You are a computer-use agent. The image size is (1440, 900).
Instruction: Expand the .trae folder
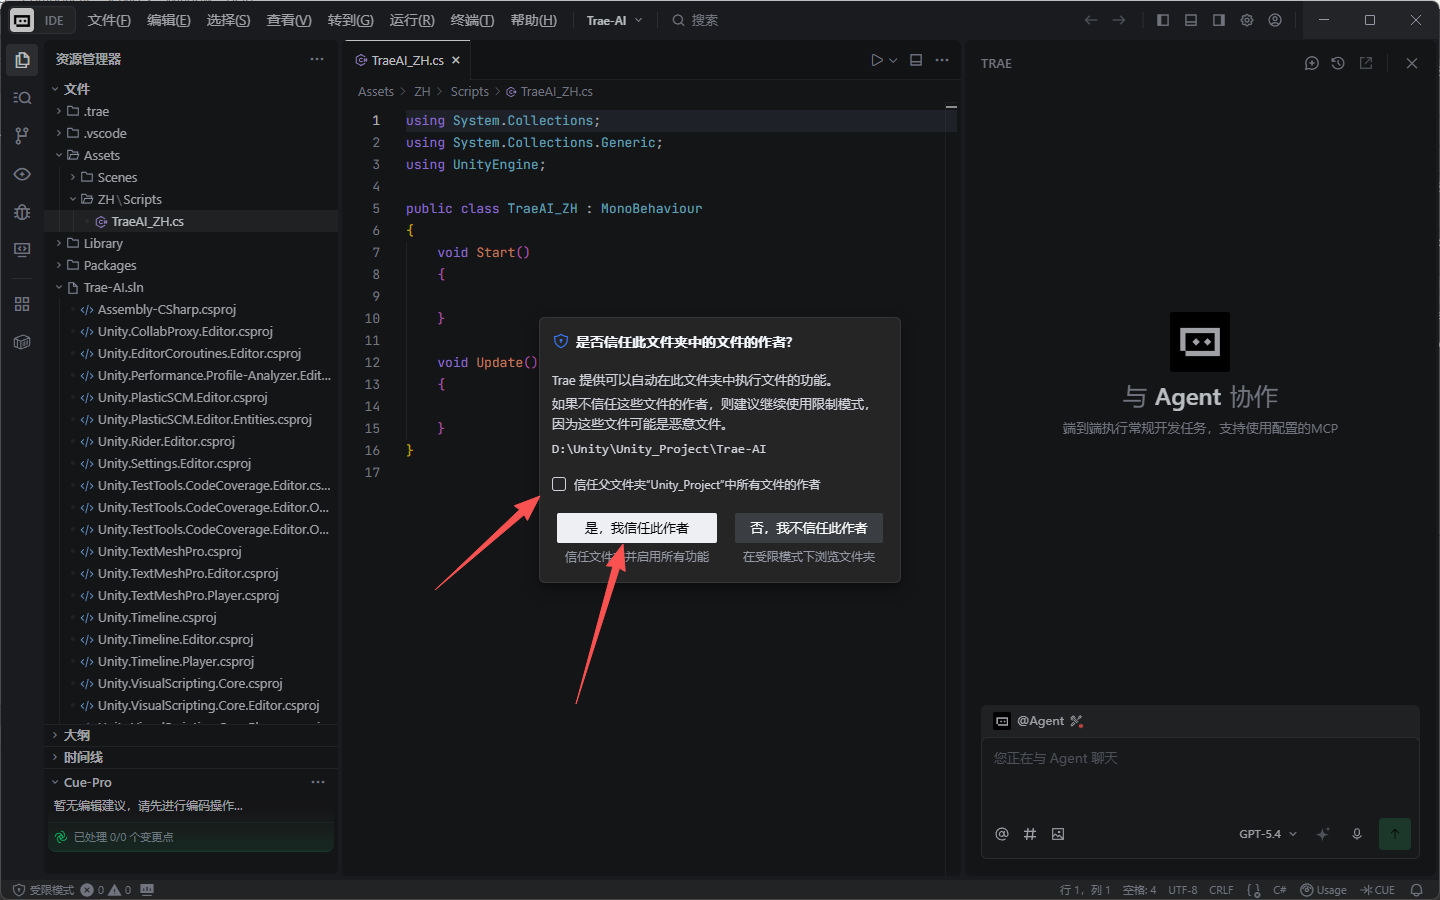coord(59,111)
